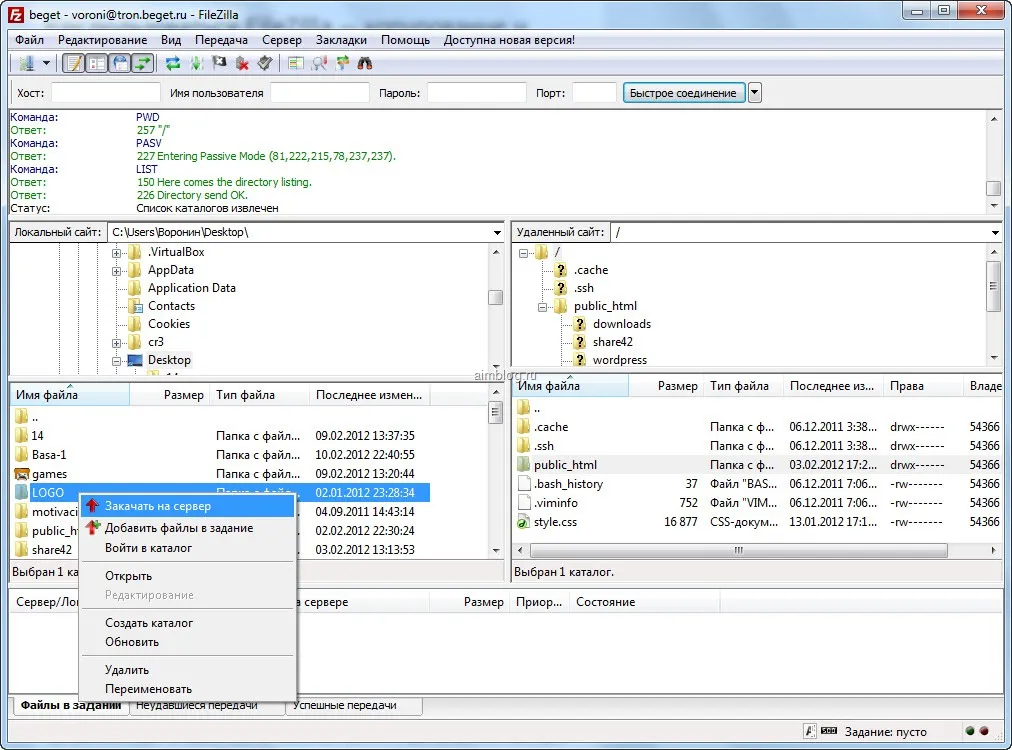Toggle directory comparison icon

(319, 63)
